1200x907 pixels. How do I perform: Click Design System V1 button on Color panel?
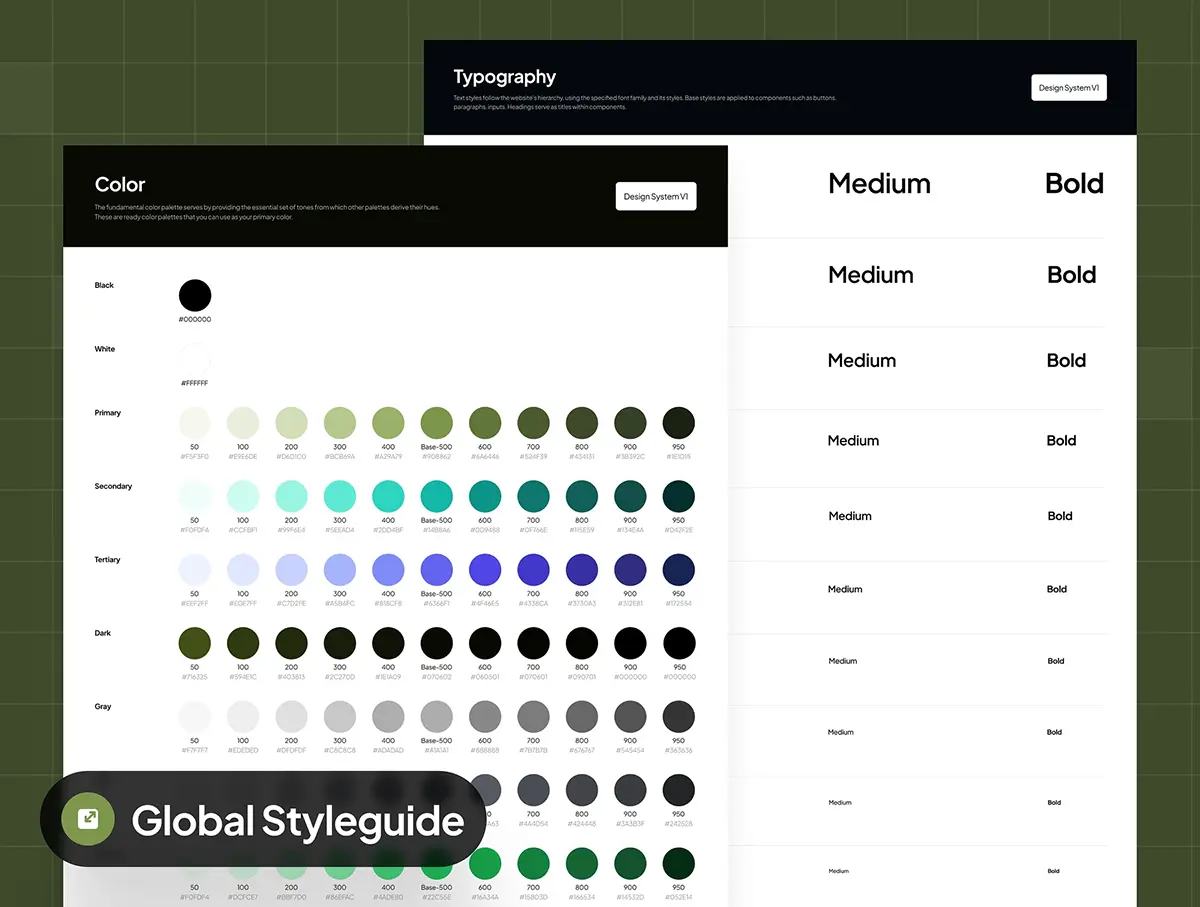[655, 196]
